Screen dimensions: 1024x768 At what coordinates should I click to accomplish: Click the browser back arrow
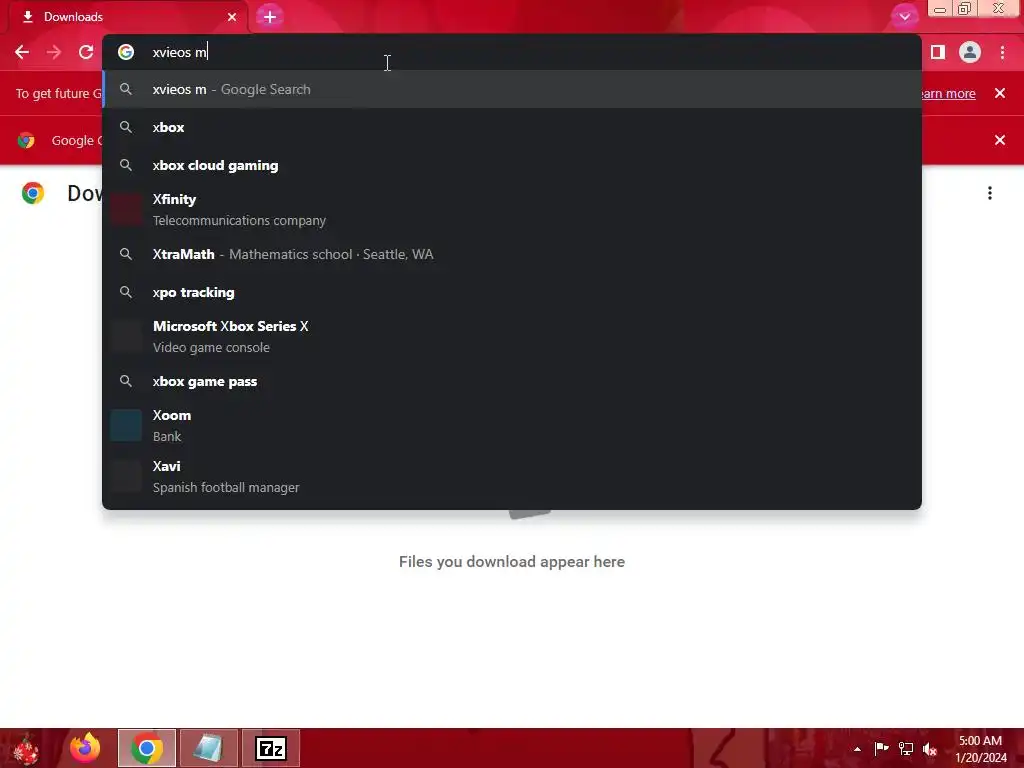(22, 52)
